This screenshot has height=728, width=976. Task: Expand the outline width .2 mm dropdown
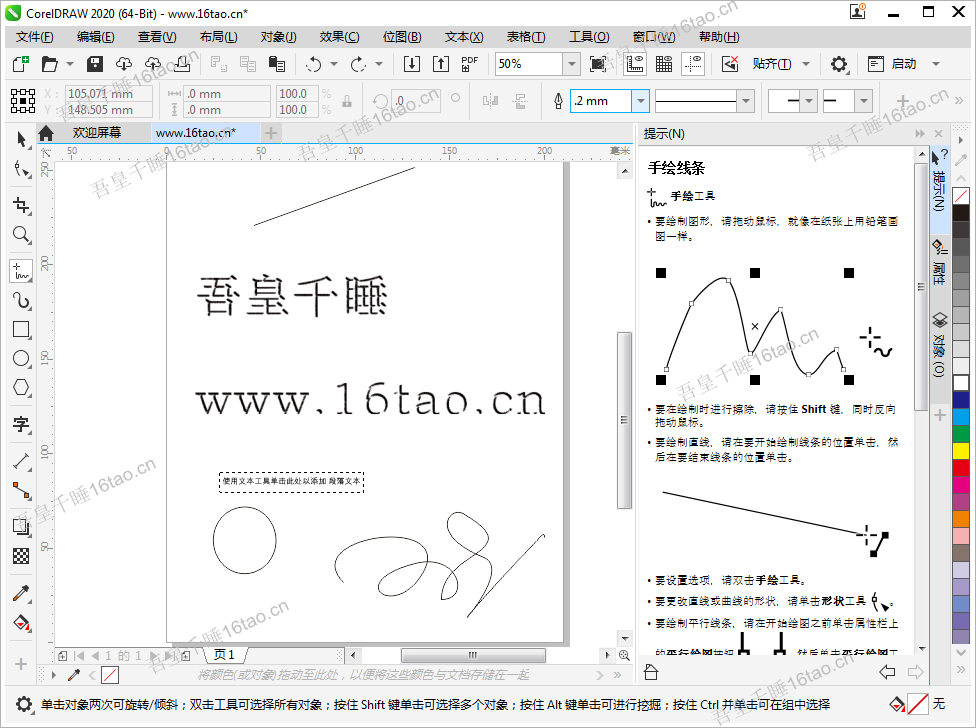(x=640, y=101)
